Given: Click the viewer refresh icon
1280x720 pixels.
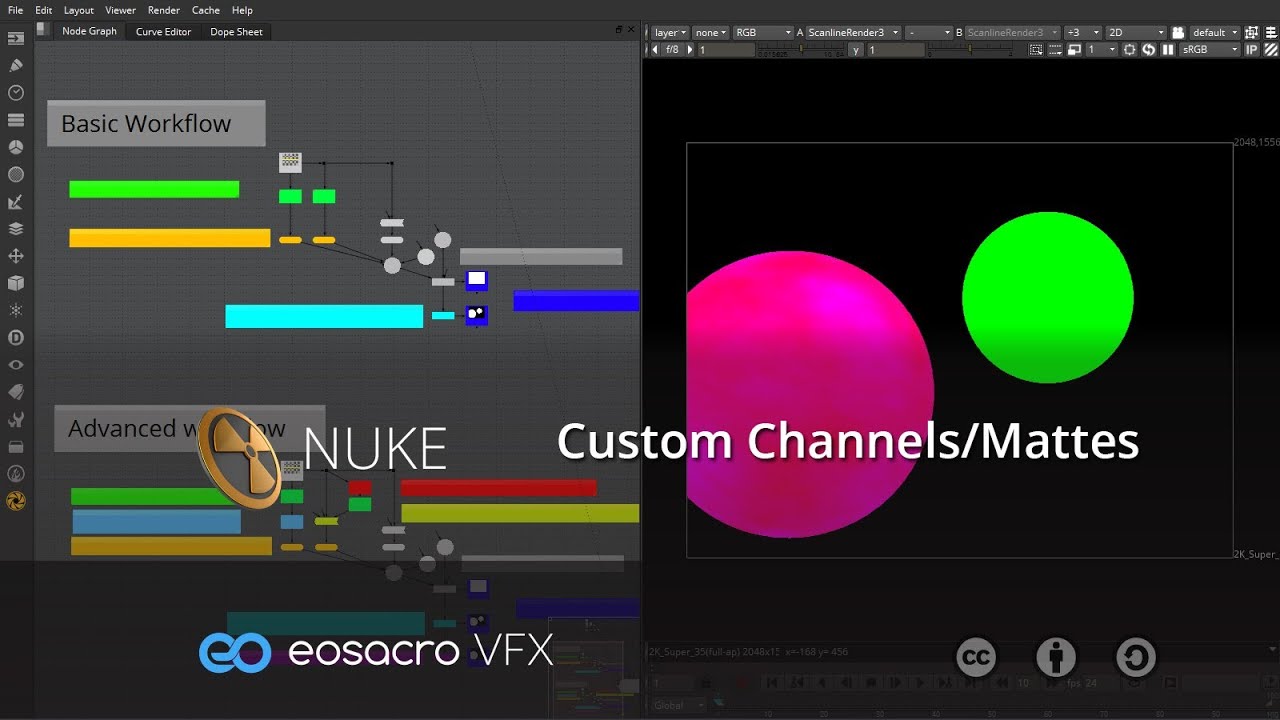Looking at the screenshot, I should click(x=1148, y=49).
